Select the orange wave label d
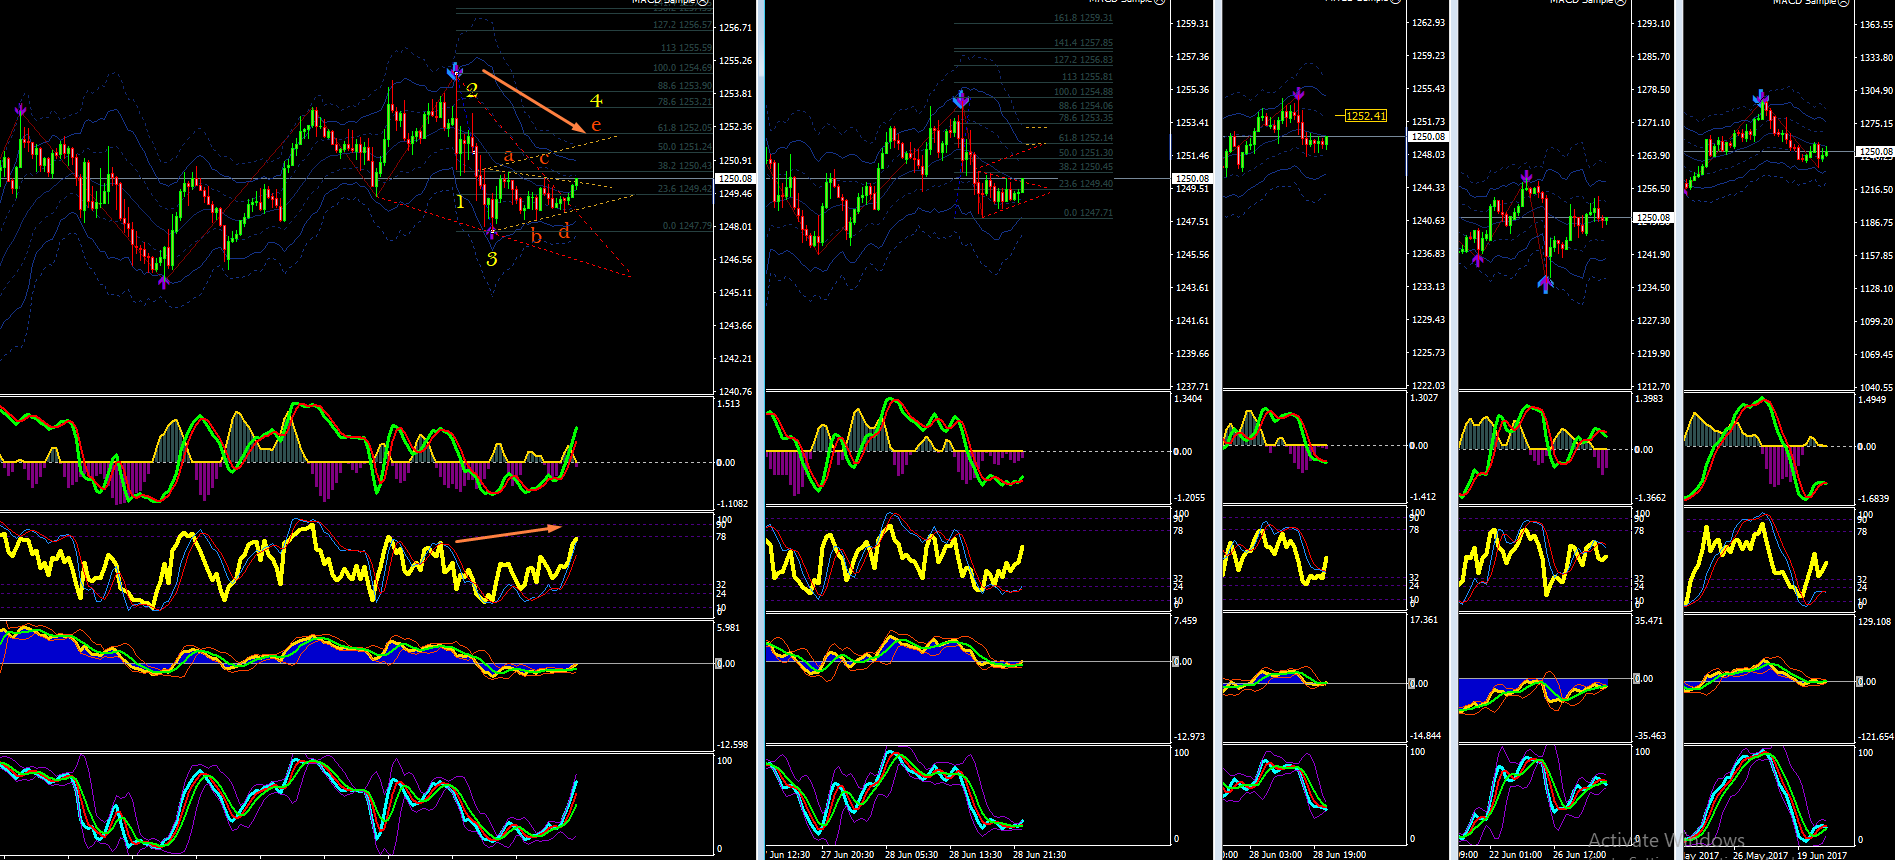 (x=564, y=232)
